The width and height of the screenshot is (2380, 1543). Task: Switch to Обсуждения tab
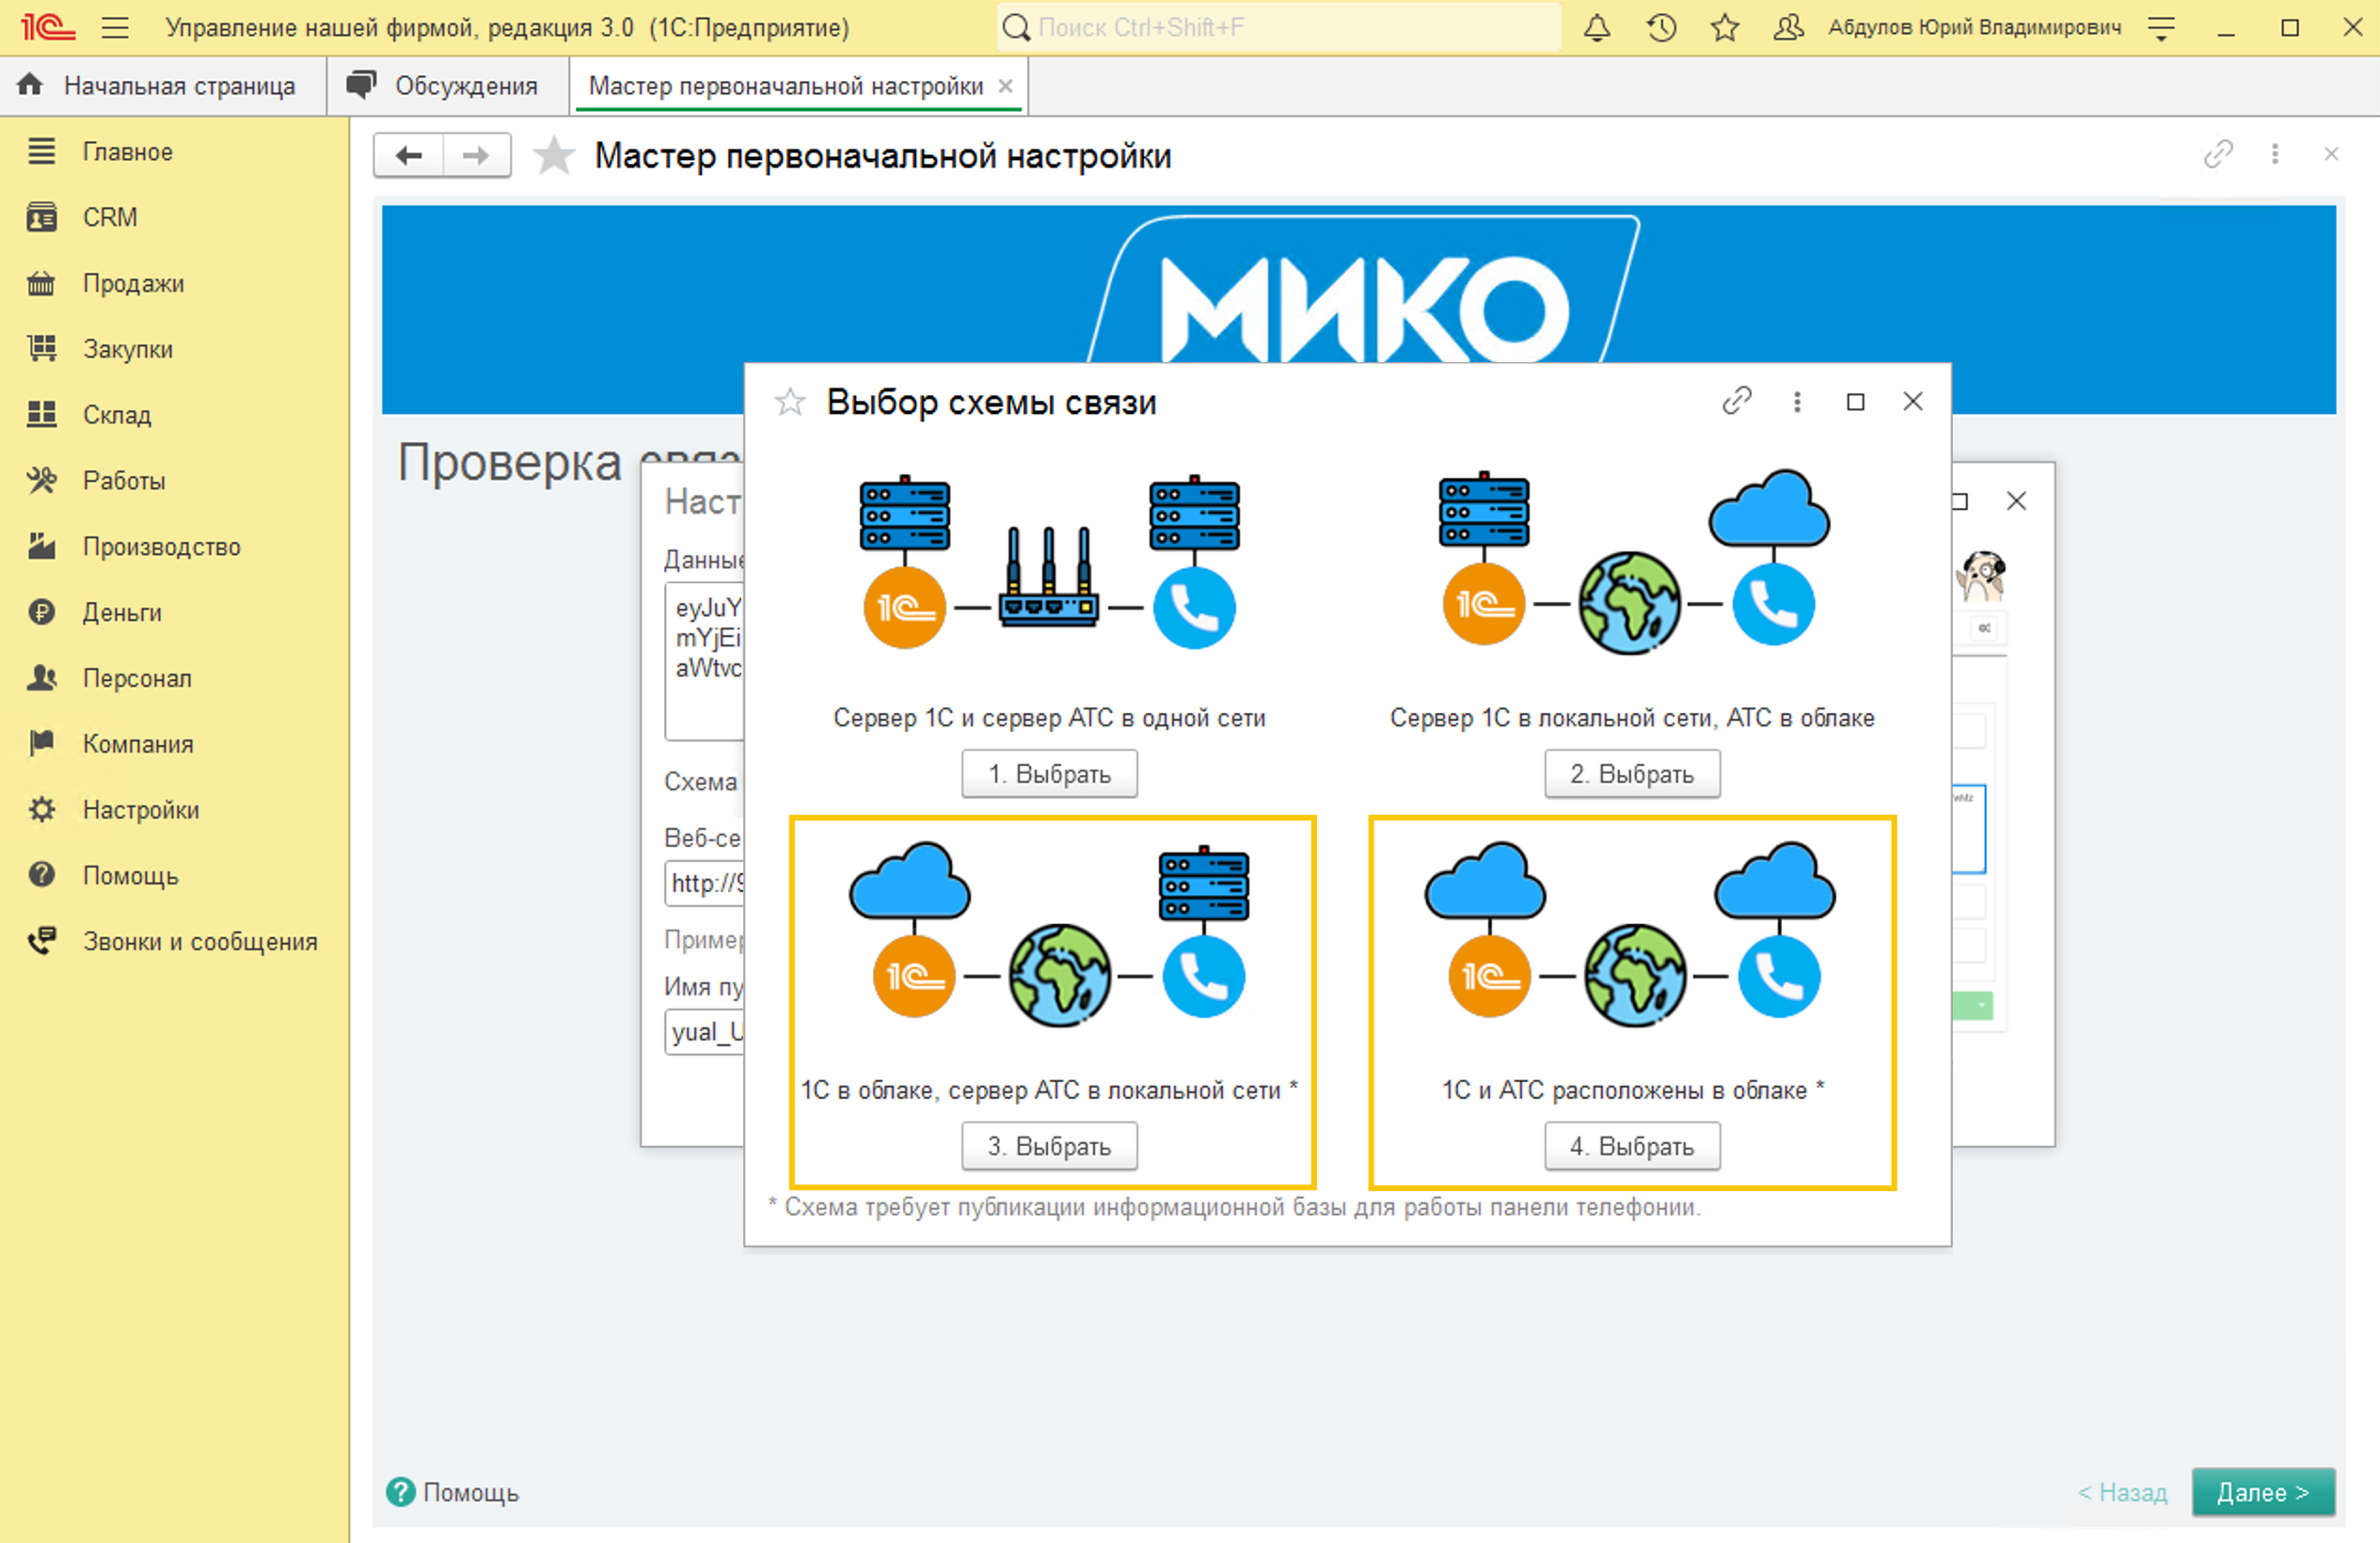tap(447, 86)
